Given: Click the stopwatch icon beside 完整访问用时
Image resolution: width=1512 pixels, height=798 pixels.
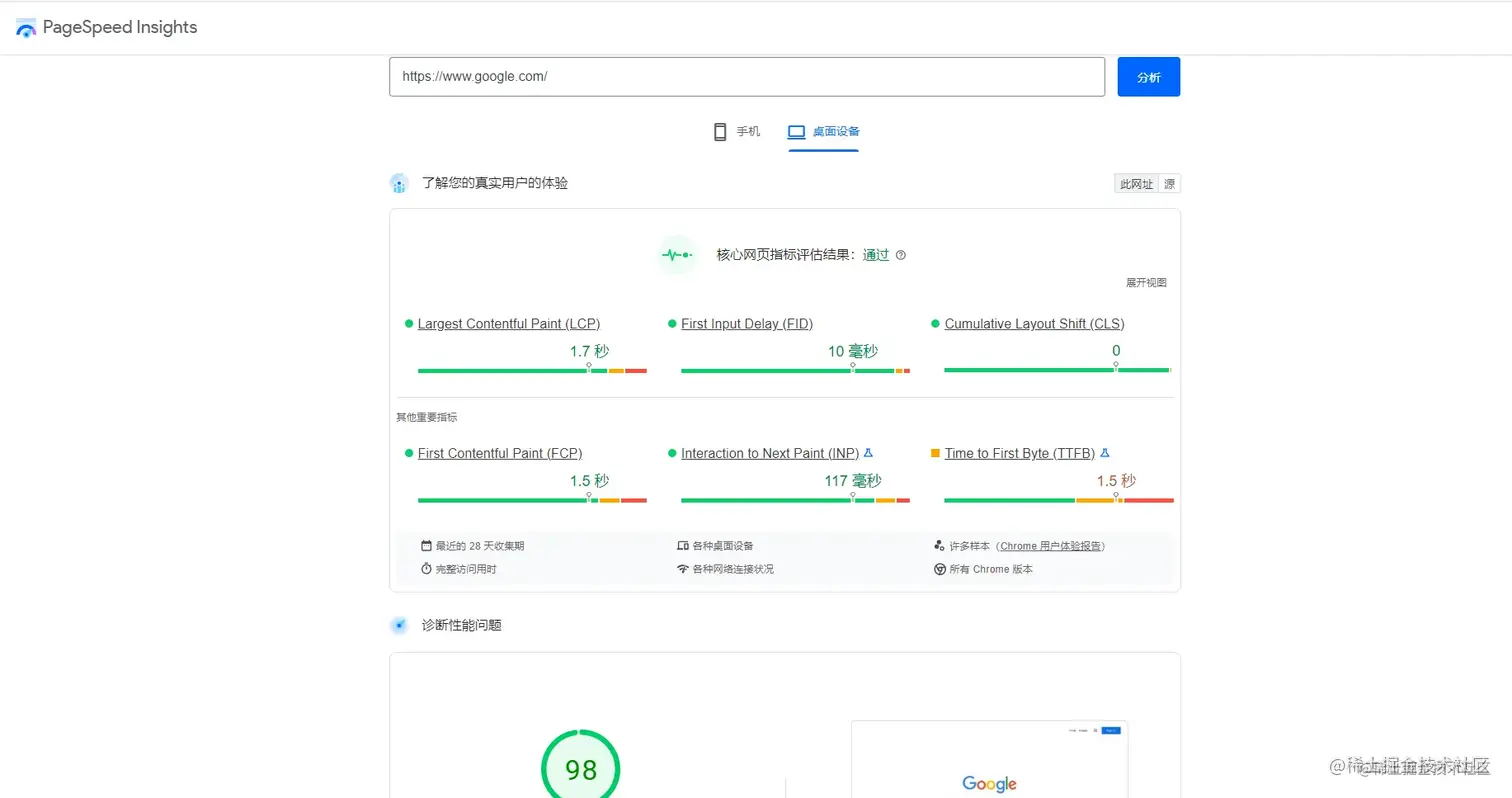Looking at the screenshot, I should [426, 569].
